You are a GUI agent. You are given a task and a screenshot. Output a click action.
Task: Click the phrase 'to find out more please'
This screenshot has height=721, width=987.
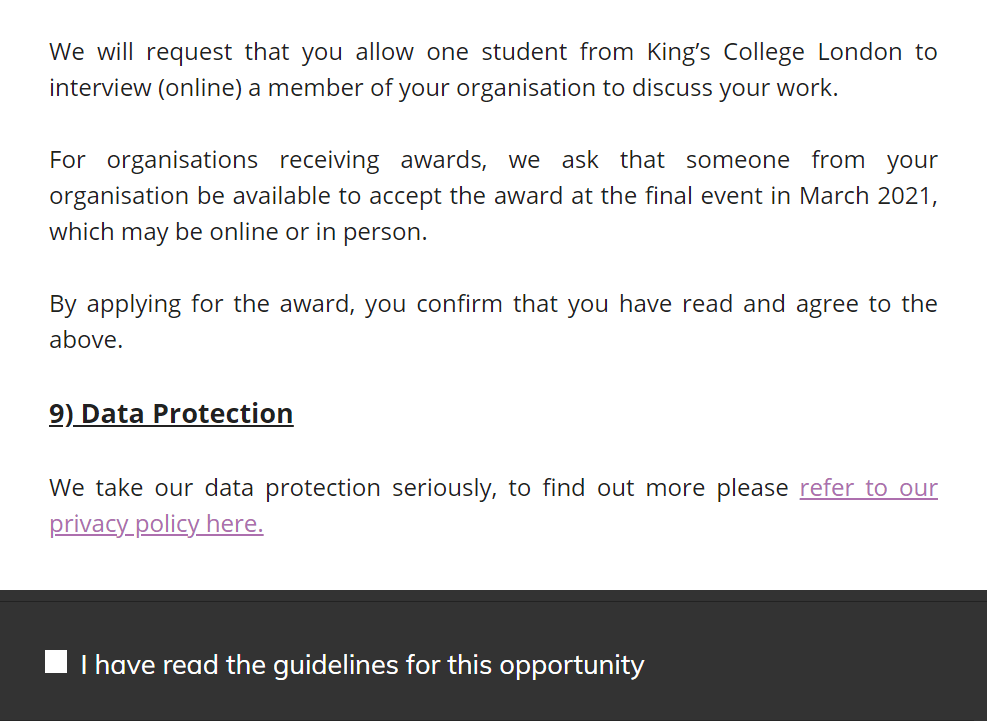click(648, 488)
